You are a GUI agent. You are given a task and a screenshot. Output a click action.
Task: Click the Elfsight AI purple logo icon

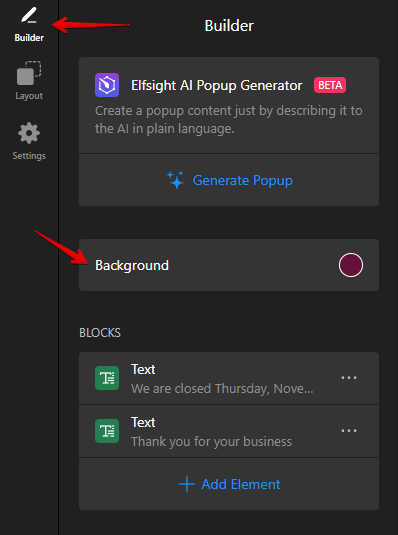pos(107,85)
